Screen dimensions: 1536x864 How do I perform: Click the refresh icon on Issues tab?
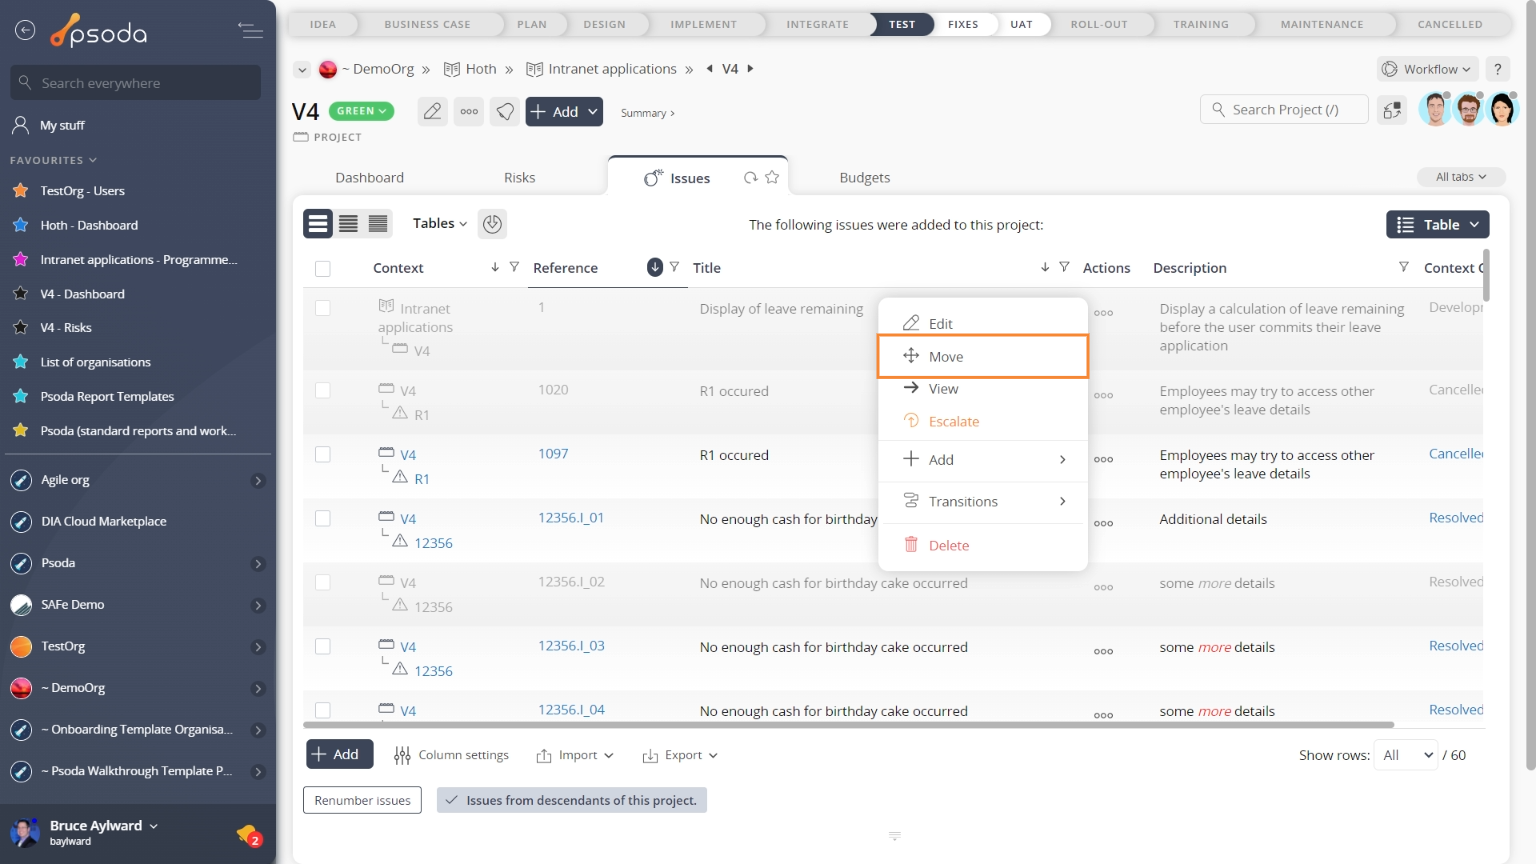click(750, 178)
